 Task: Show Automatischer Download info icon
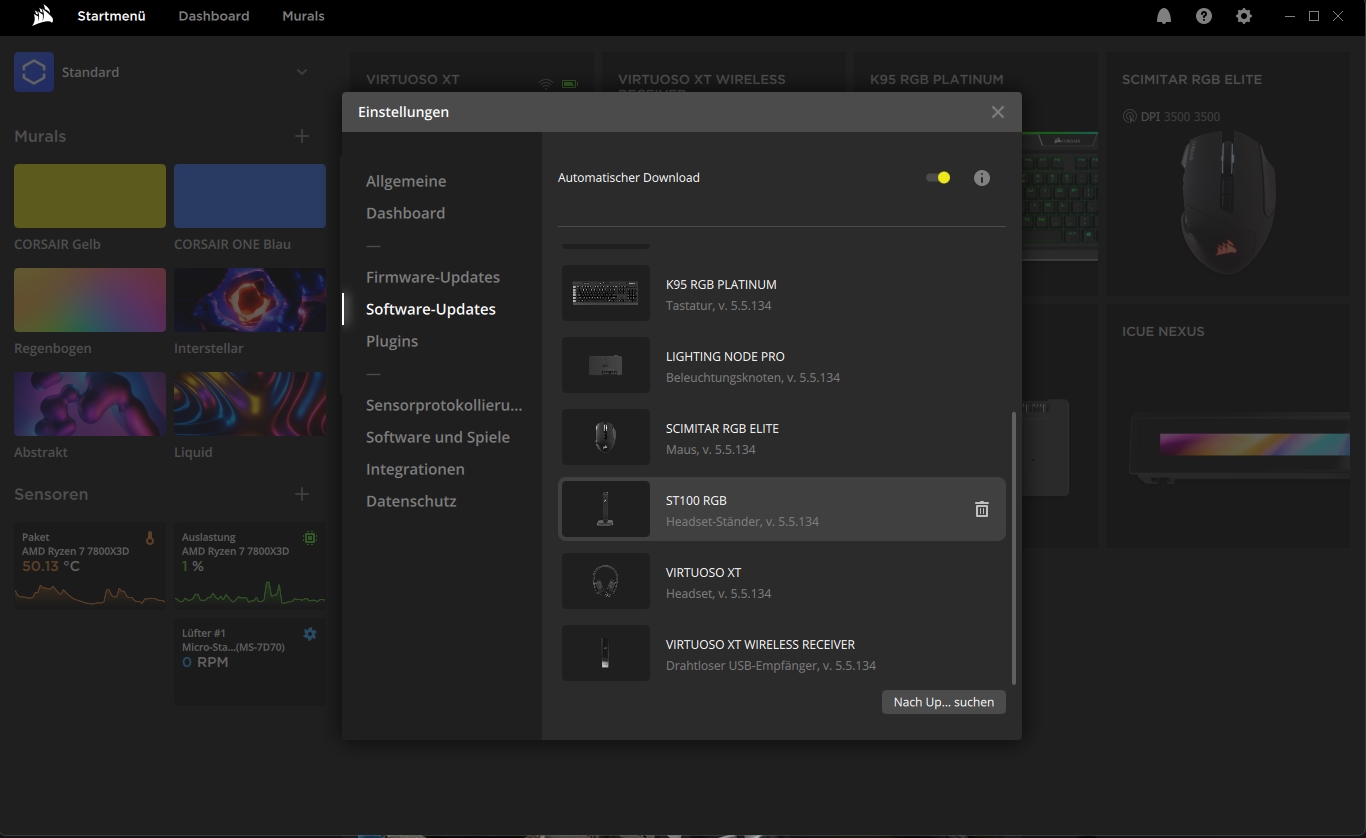[x=982, y=178]
